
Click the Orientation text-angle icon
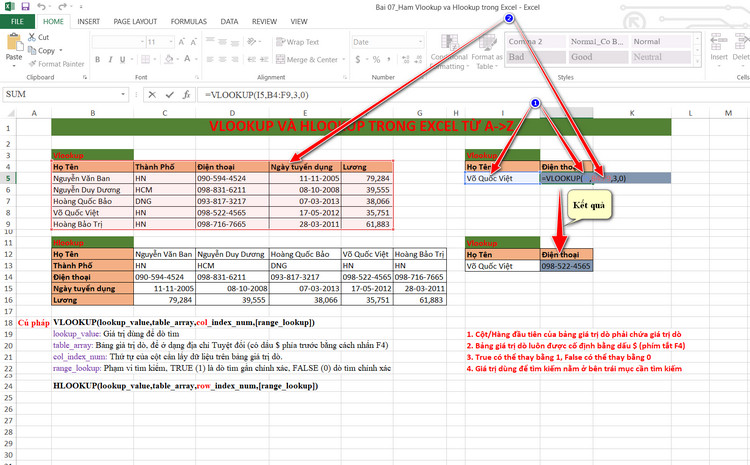[252, 42]
